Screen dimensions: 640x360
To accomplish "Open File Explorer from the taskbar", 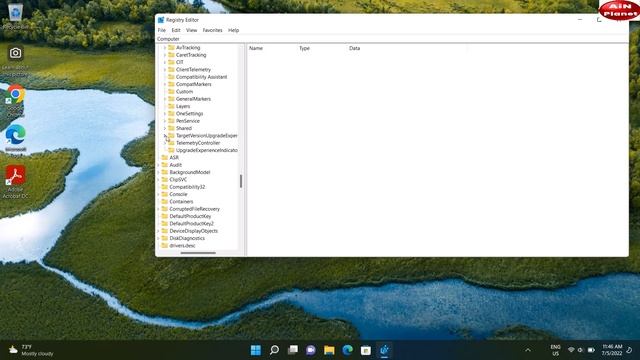I will pos(329,350).
